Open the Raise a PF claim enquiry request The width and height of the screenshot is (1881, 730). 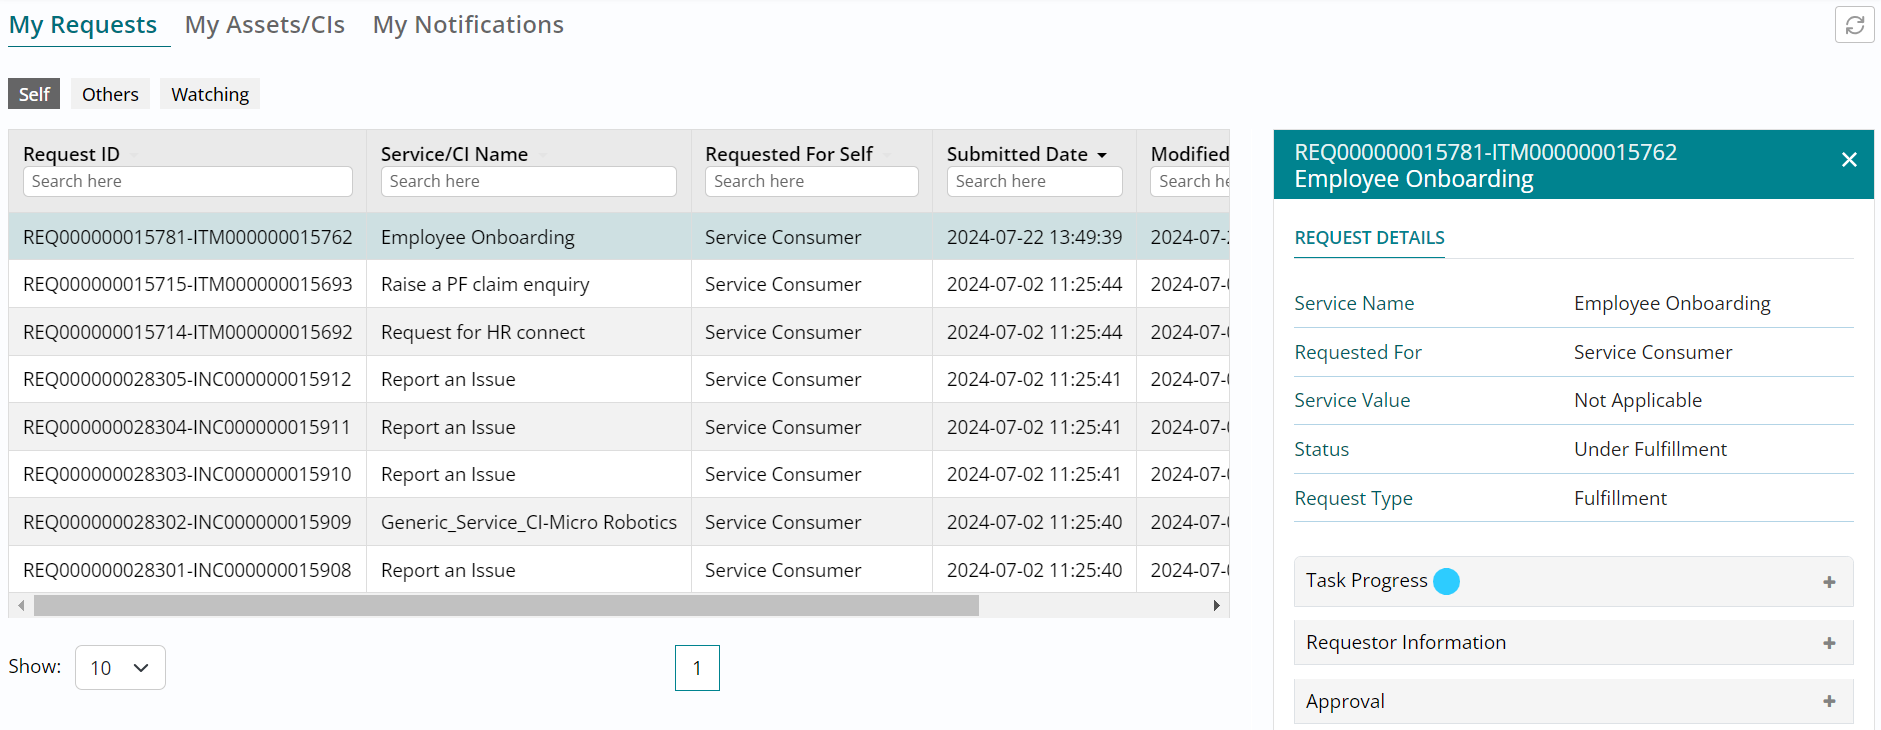click(x=485, y=284)
